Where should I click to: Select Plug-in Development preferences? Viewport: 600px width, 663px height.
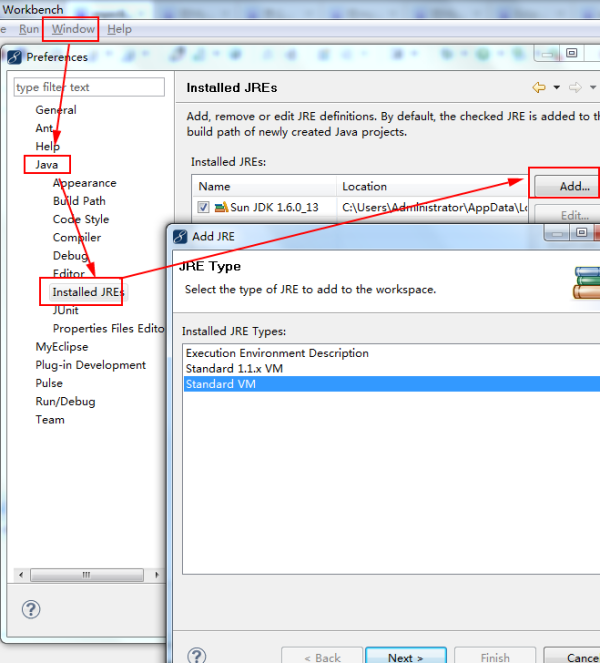coord(90,364)
